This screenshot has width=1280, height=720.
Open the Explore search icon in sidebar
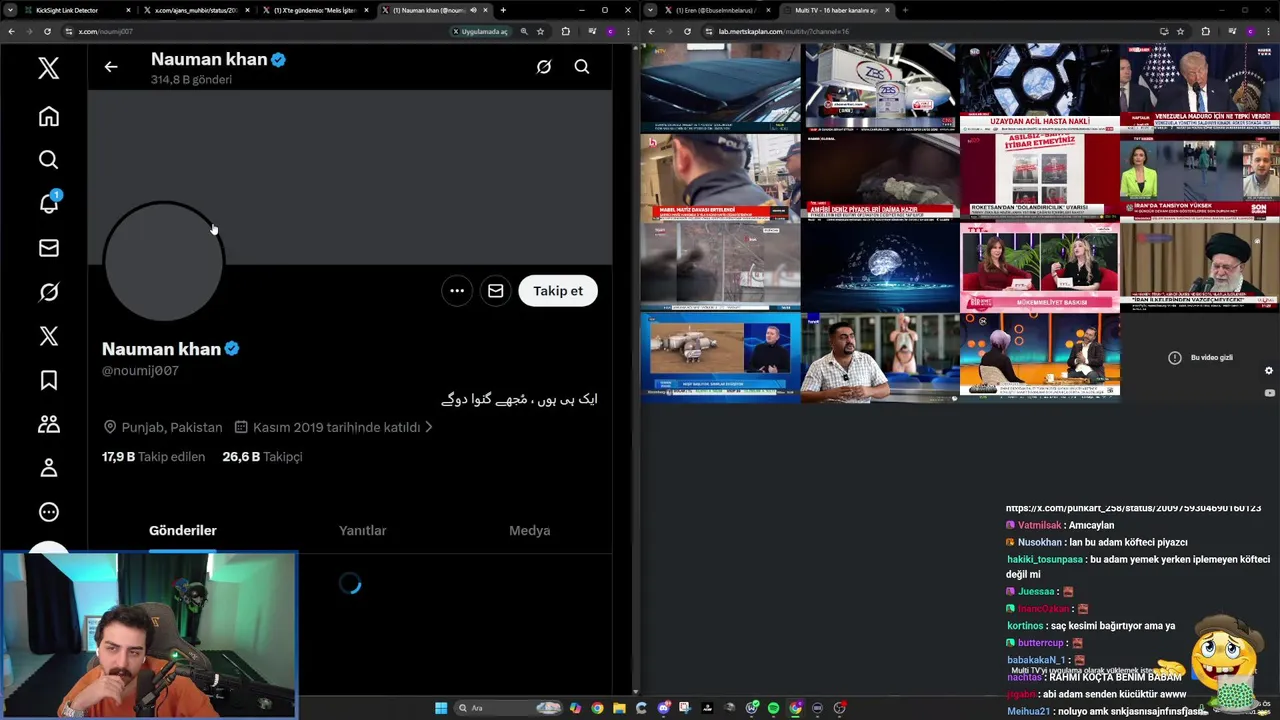48,160
